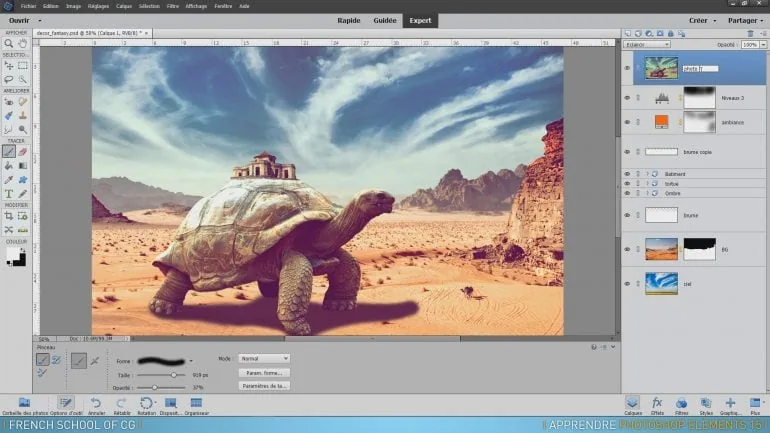Switch to the Expert mode tab
Image resolution: width=770 pixels, height=433 pixels.
pos(420,21)
